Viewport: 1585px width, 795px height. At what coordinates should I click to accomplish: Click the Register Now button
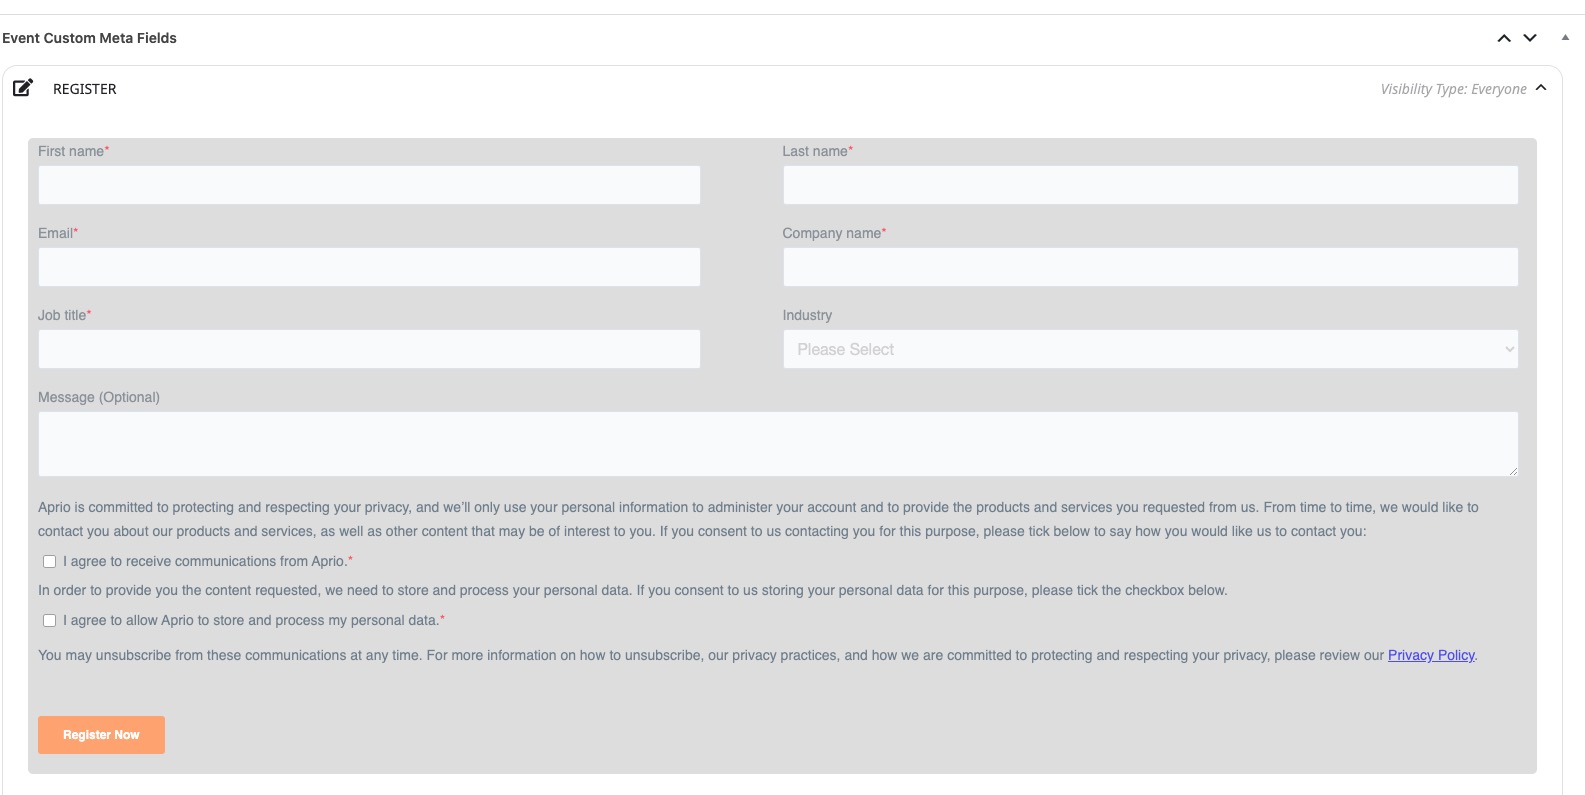[101, 735]
